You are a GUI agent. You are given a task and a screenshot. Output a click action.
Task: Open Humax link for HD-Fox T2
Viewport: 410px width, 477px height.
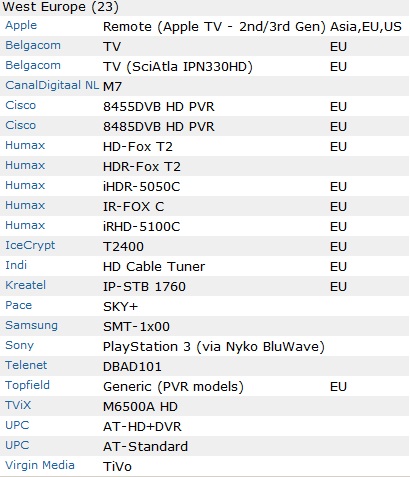(25, 145)
